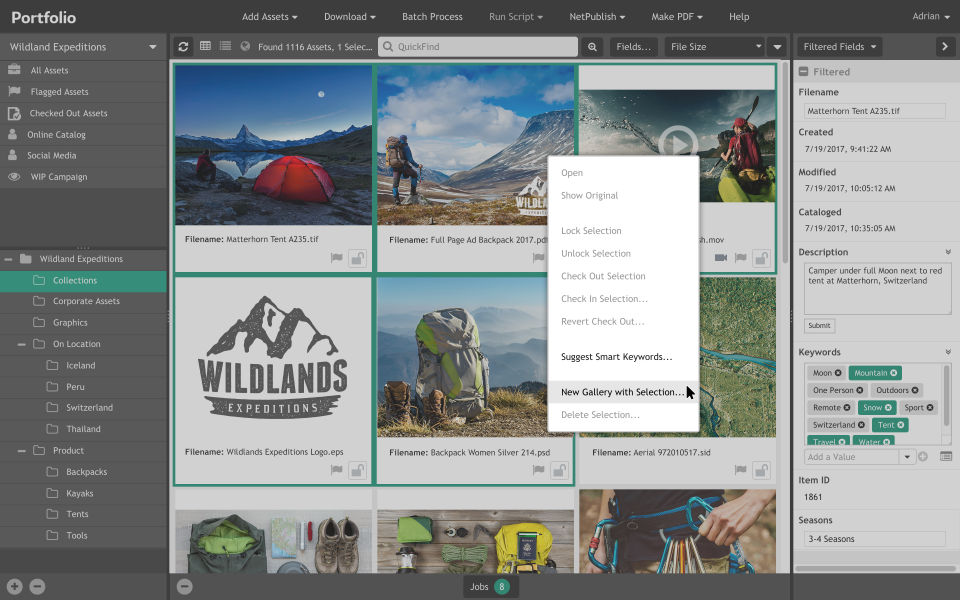Open the Adrian user menu

931,17
